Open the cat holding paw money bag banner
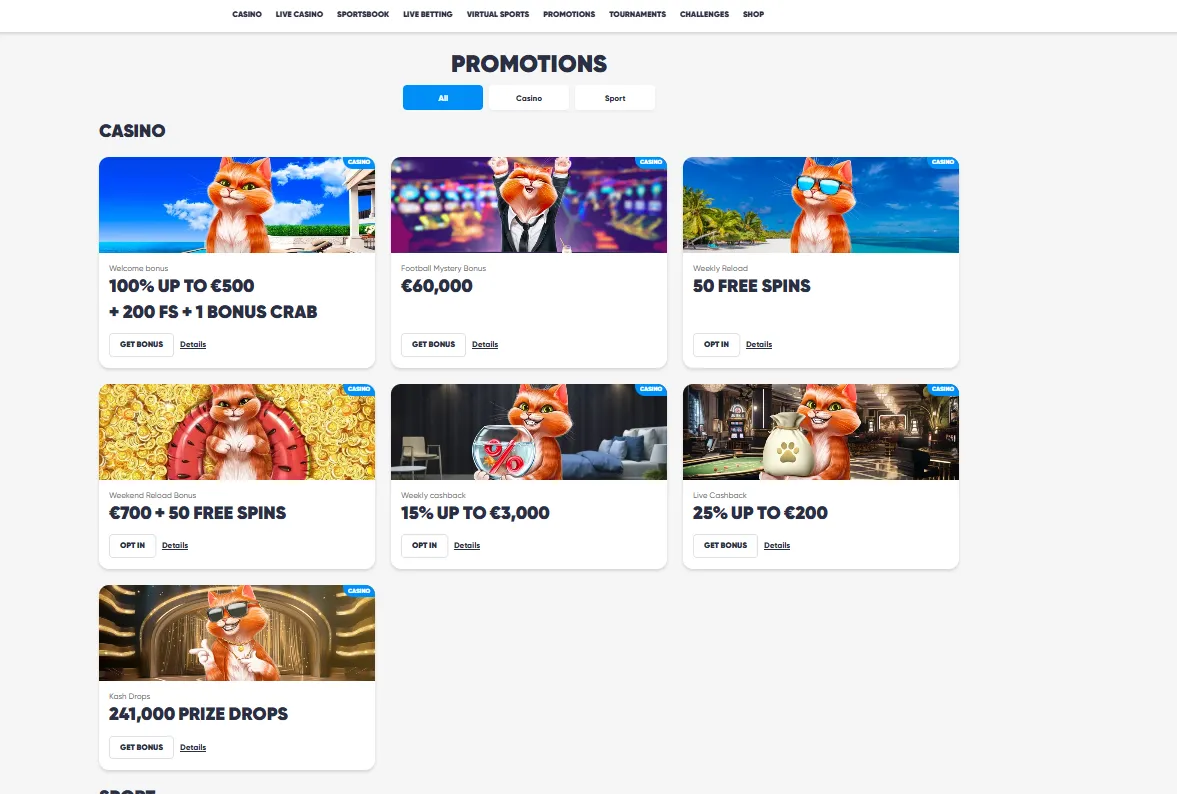 (x=820, y=432)
